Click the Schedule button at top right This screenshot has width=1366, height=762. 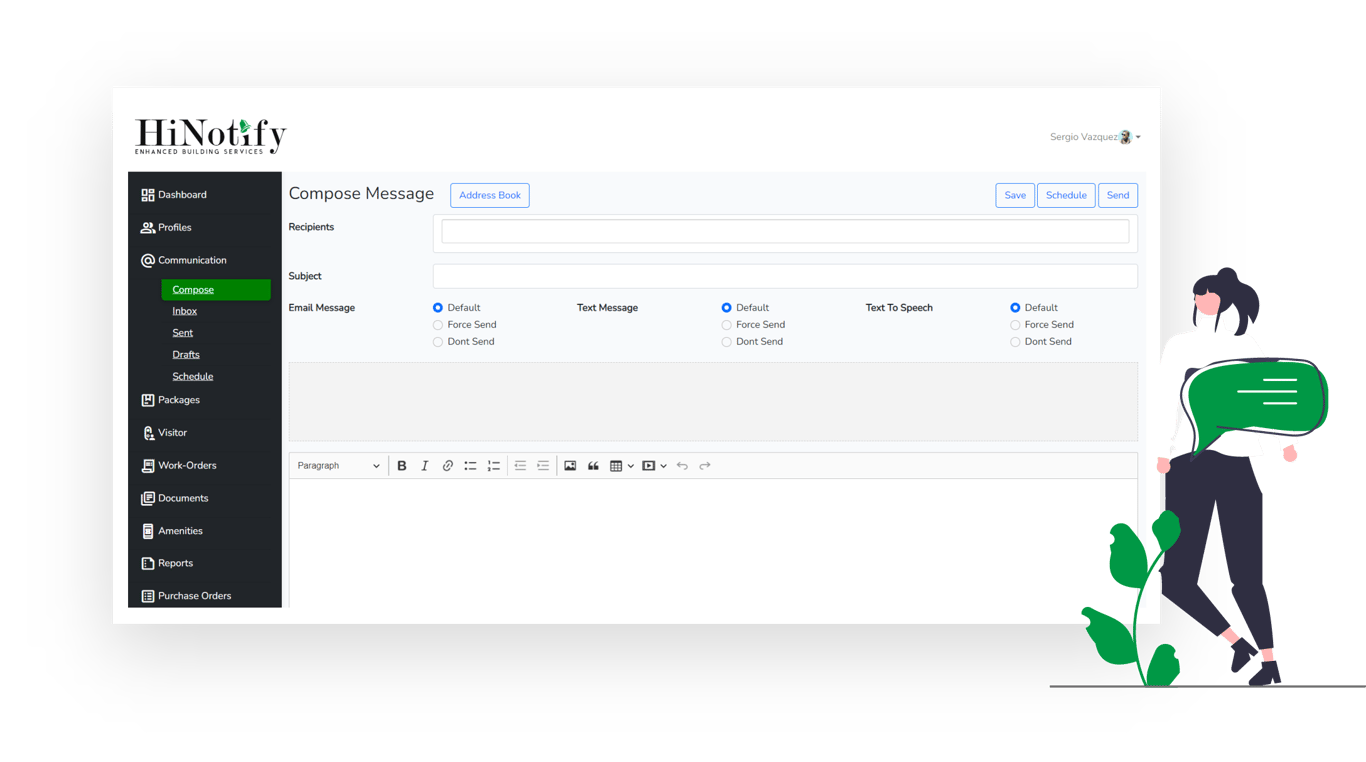pos(1066,195)
